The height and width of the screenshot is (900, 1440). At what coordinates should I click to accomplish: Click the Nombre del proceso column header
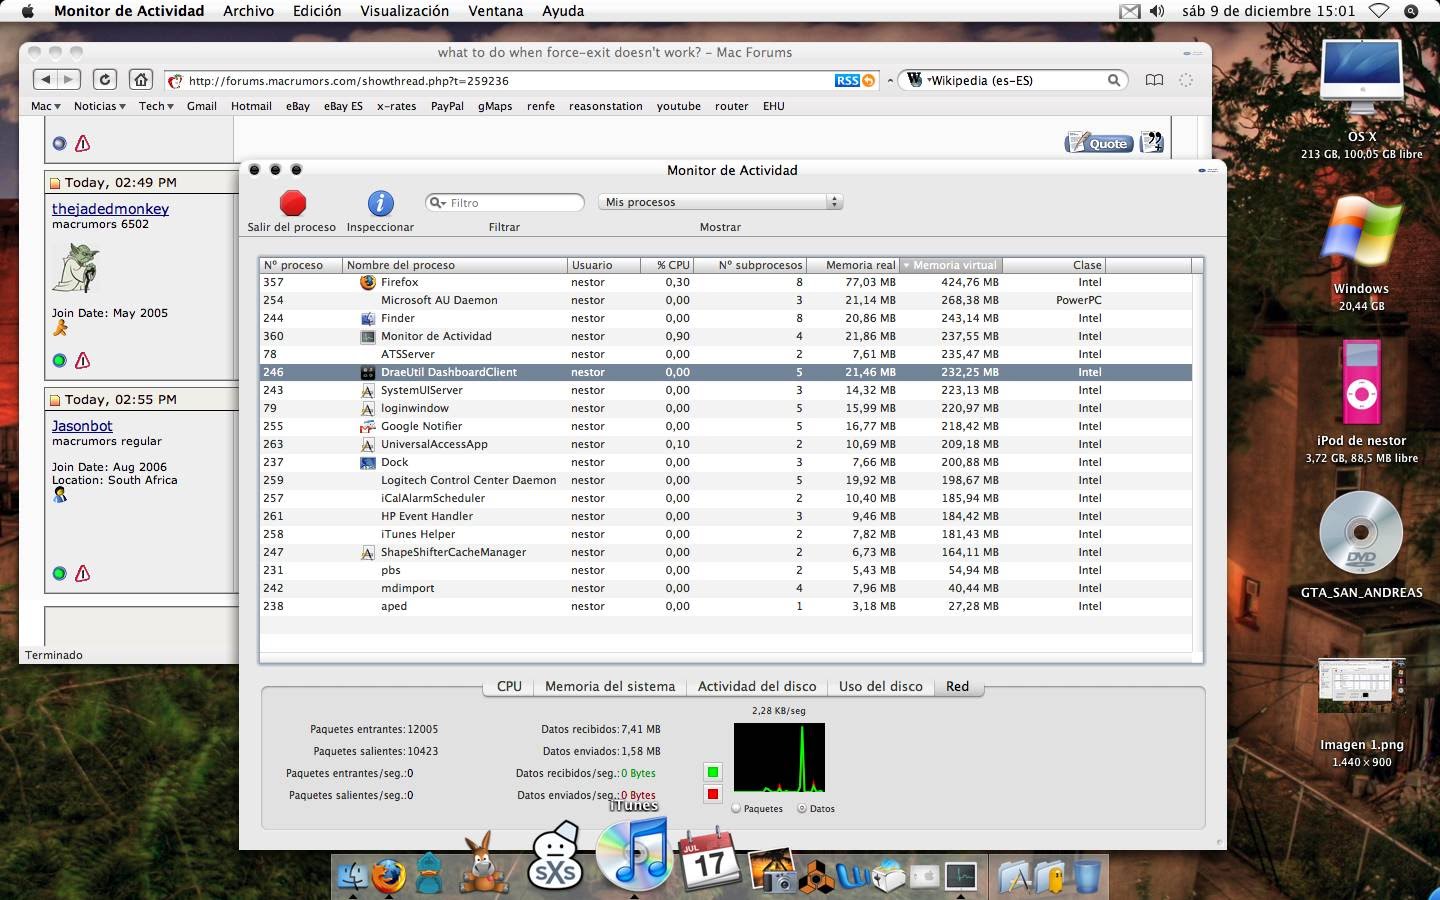tap(455, 265)
